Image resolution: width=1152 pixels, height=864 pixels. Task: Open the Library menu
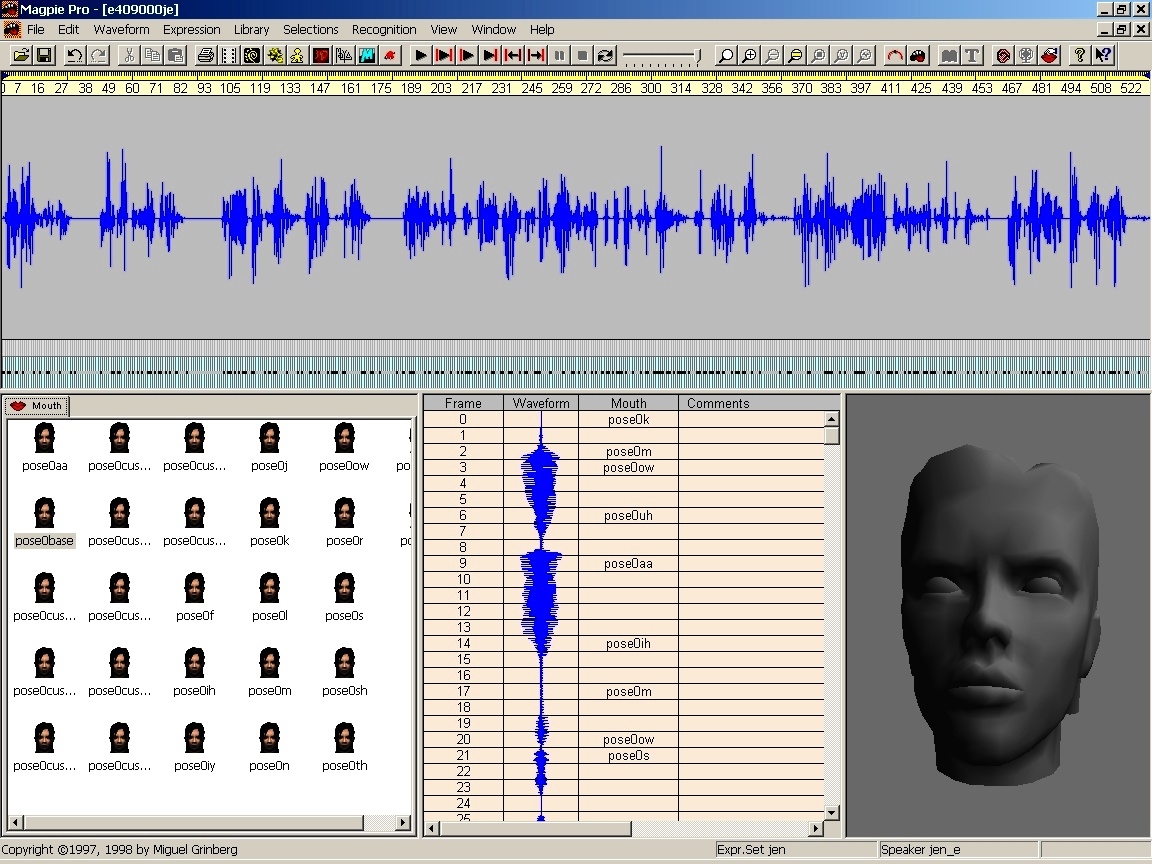pos(252,30)
